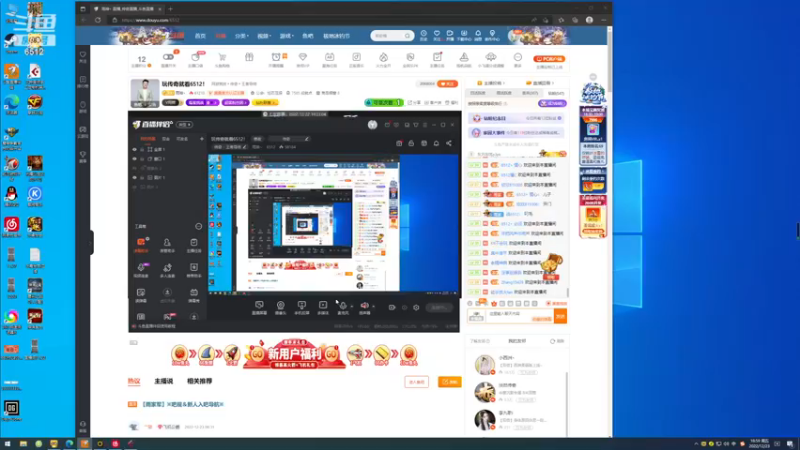Click the location pin icon in Douyu header
800x450 pixels.
pyautogui.click(x=492, y=33)
